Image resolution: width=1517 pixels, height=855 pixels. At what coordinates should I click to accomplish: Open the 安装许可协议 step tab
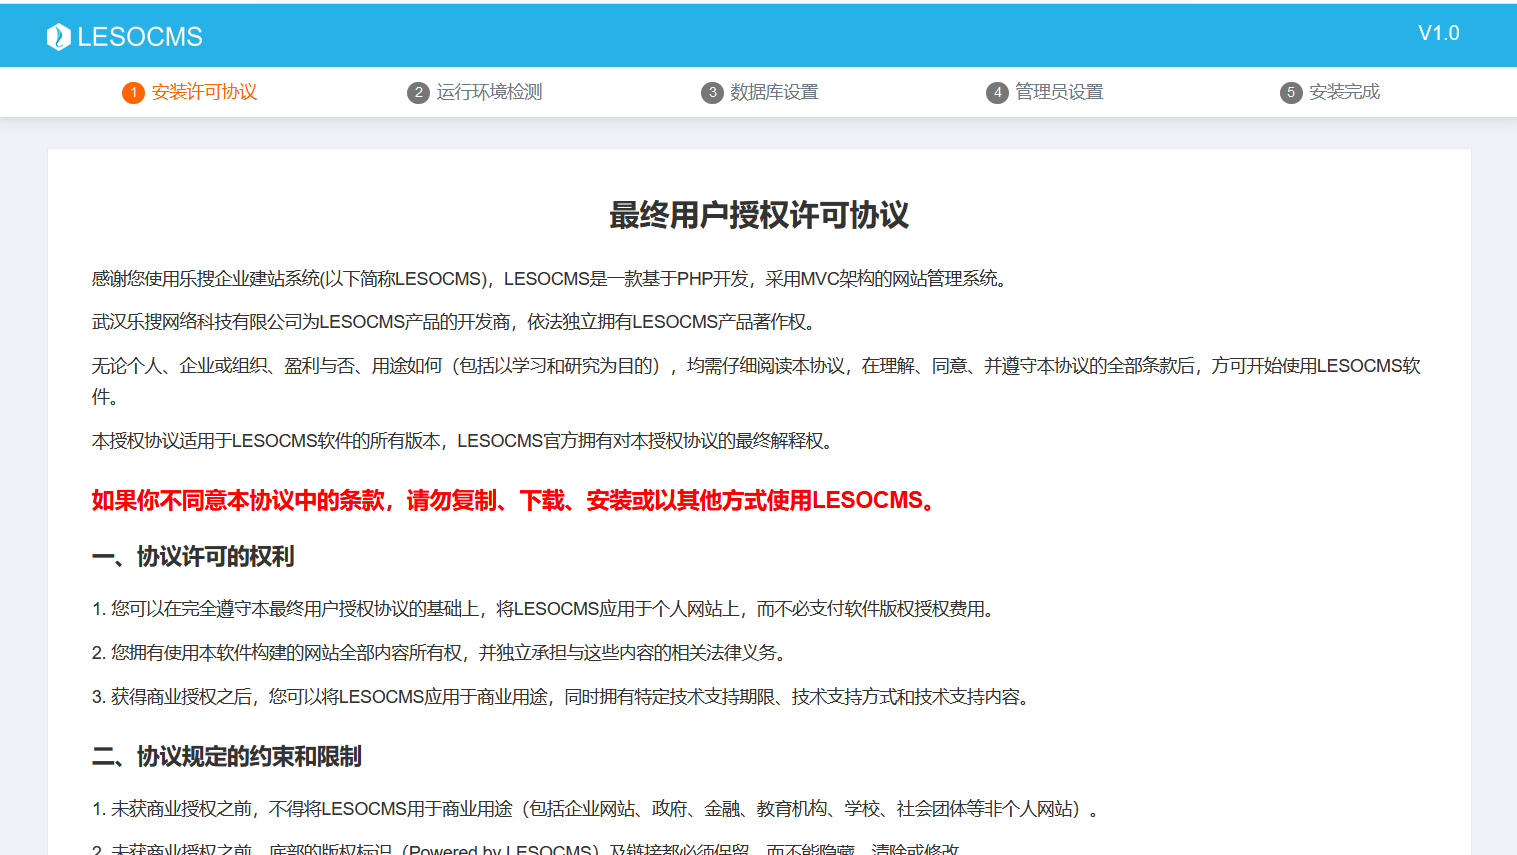coord(204,92)
